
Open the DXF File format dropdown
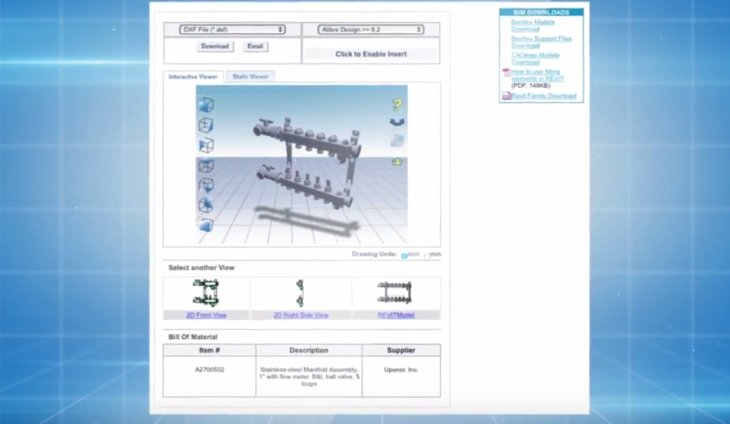pos(232,30)
